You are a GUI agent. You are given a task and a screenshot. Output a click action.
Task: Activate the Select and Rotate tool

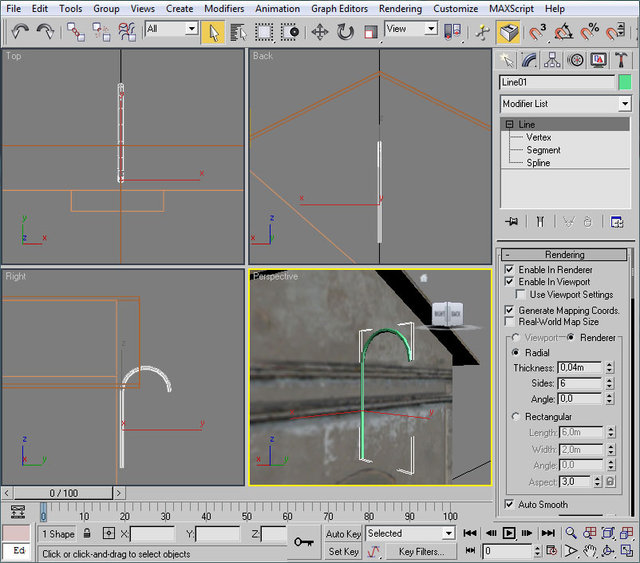pos(345,31)
